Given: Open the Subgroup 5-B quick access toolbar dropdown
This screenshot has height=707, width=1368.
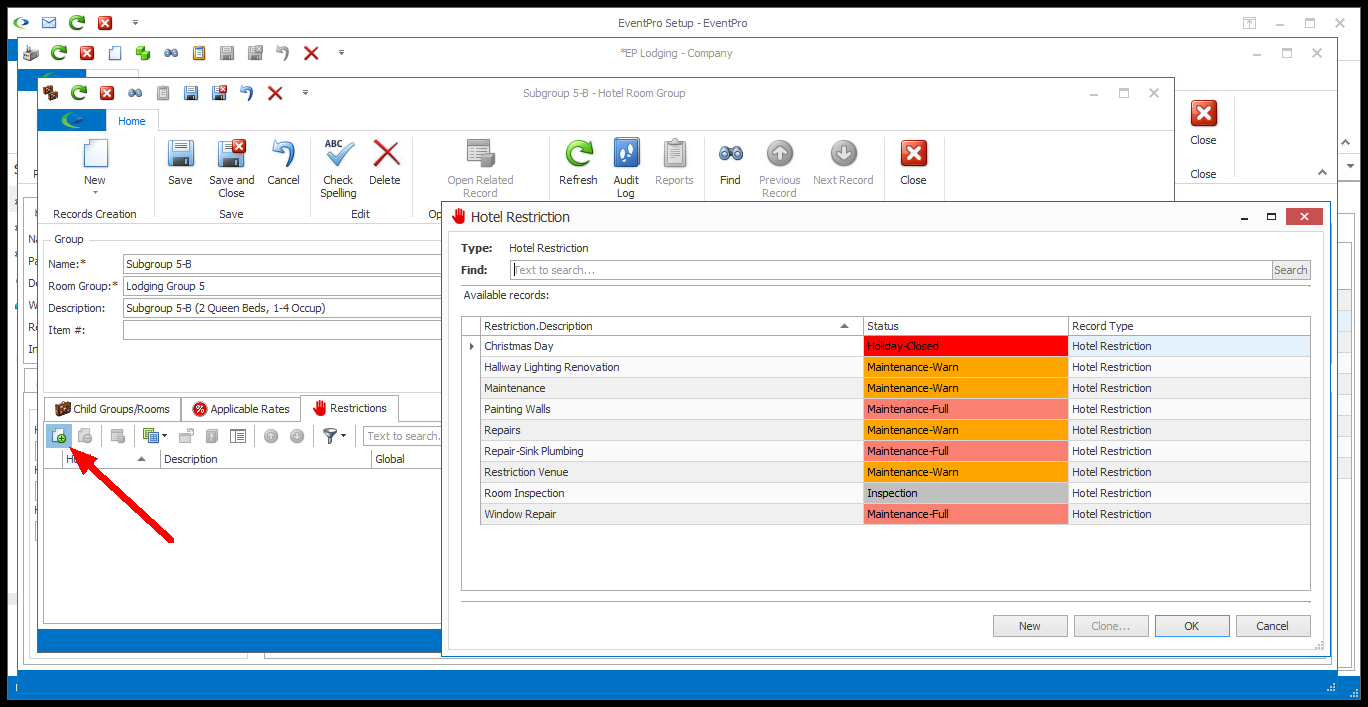Looking at the screenshot, I should coord(305,93).
